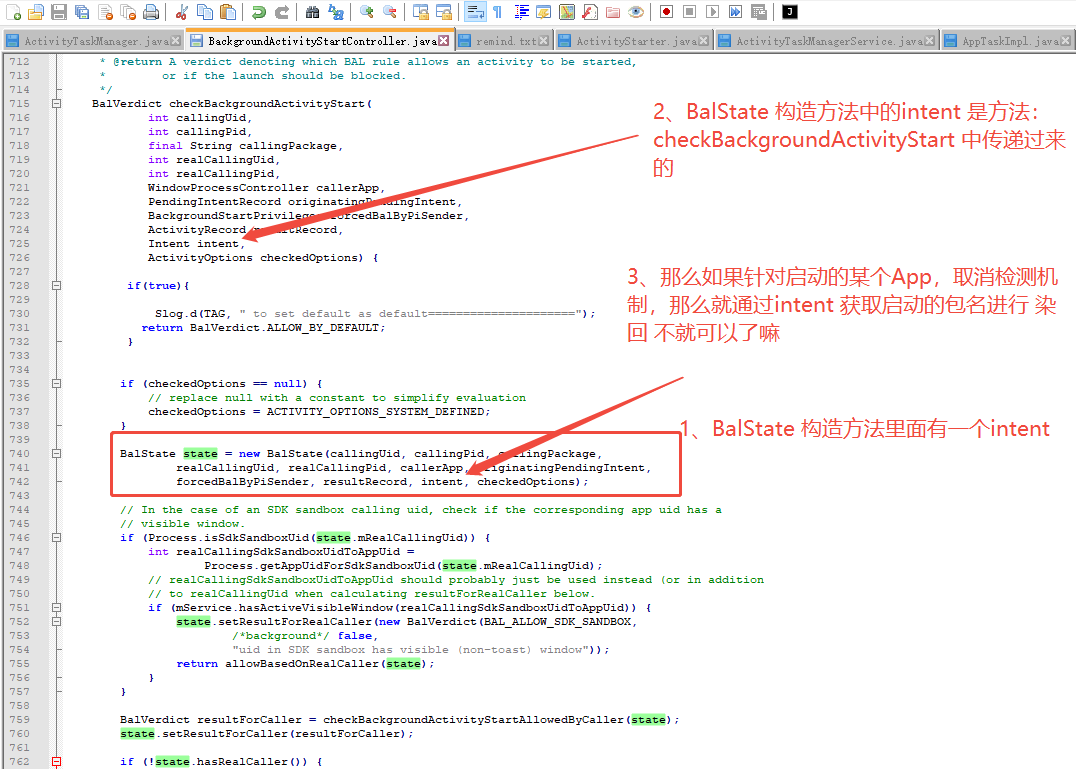Open document map panel

(x=567, y=12)
